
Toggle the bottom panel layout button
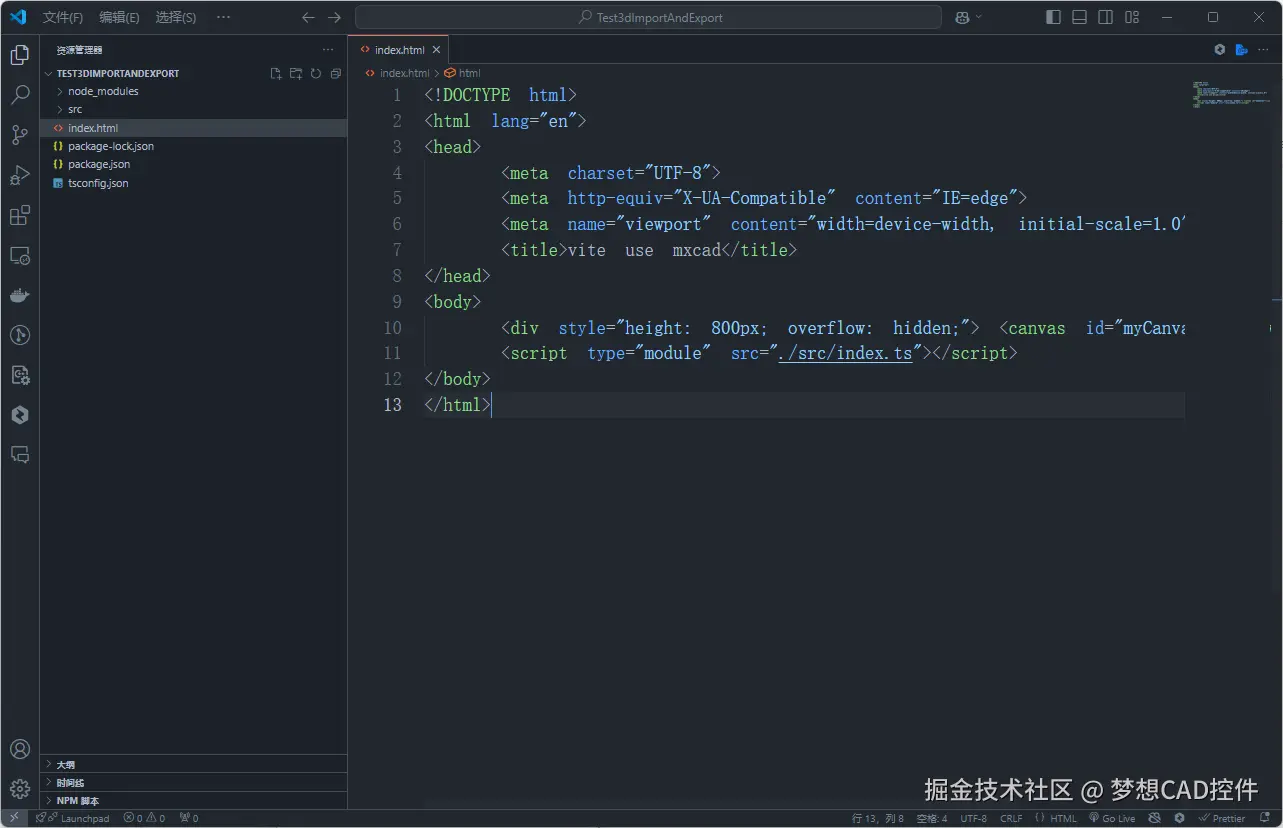pyautogui.click(x=1079, y=17)
